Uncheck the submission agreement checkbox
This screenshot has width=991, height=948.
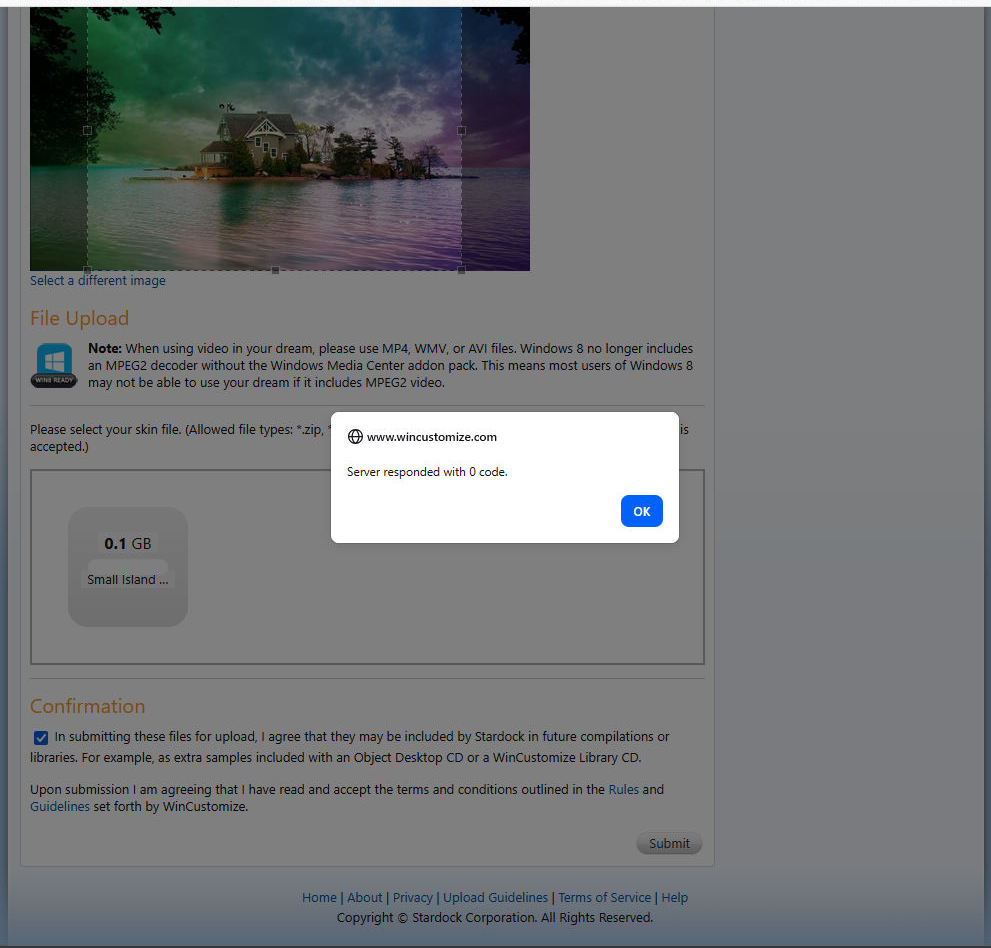[x=41, y=738]
